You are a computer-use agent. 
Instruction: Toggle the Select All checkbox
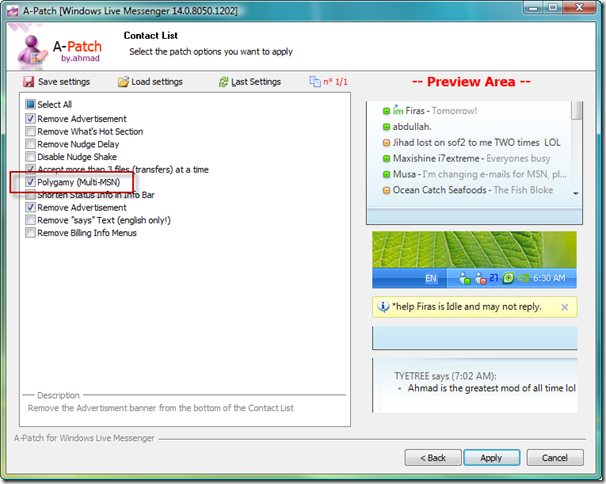30,104
